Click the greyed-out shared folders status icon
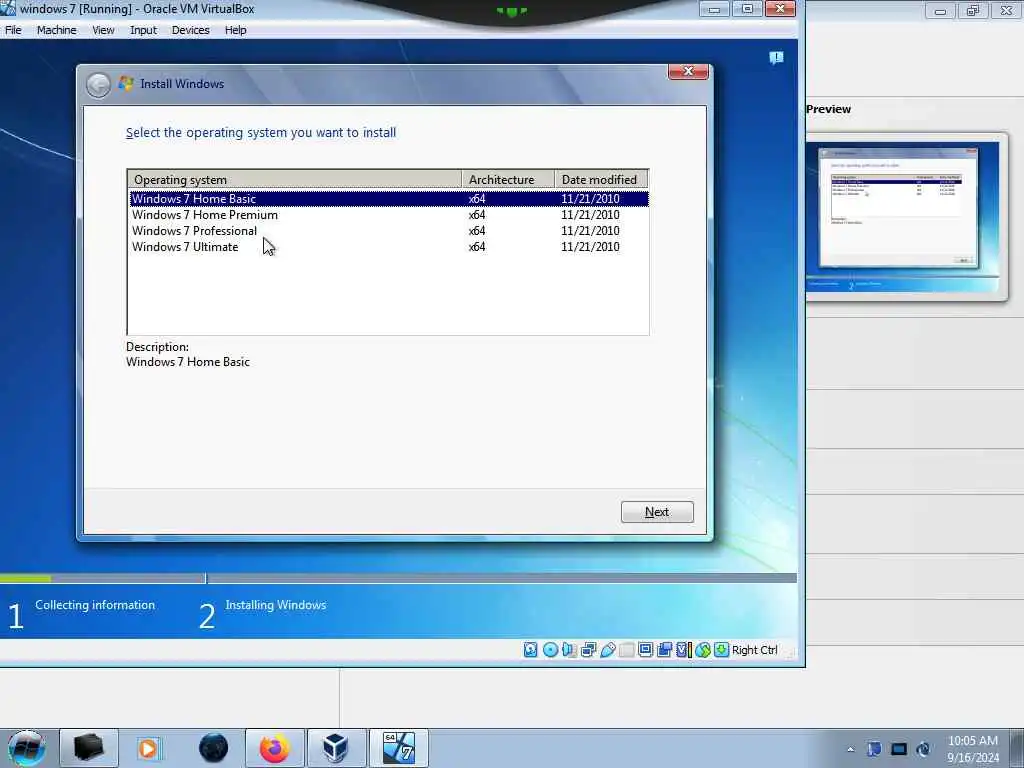Viewport: 1024px width, 768px height. [626, 650]
